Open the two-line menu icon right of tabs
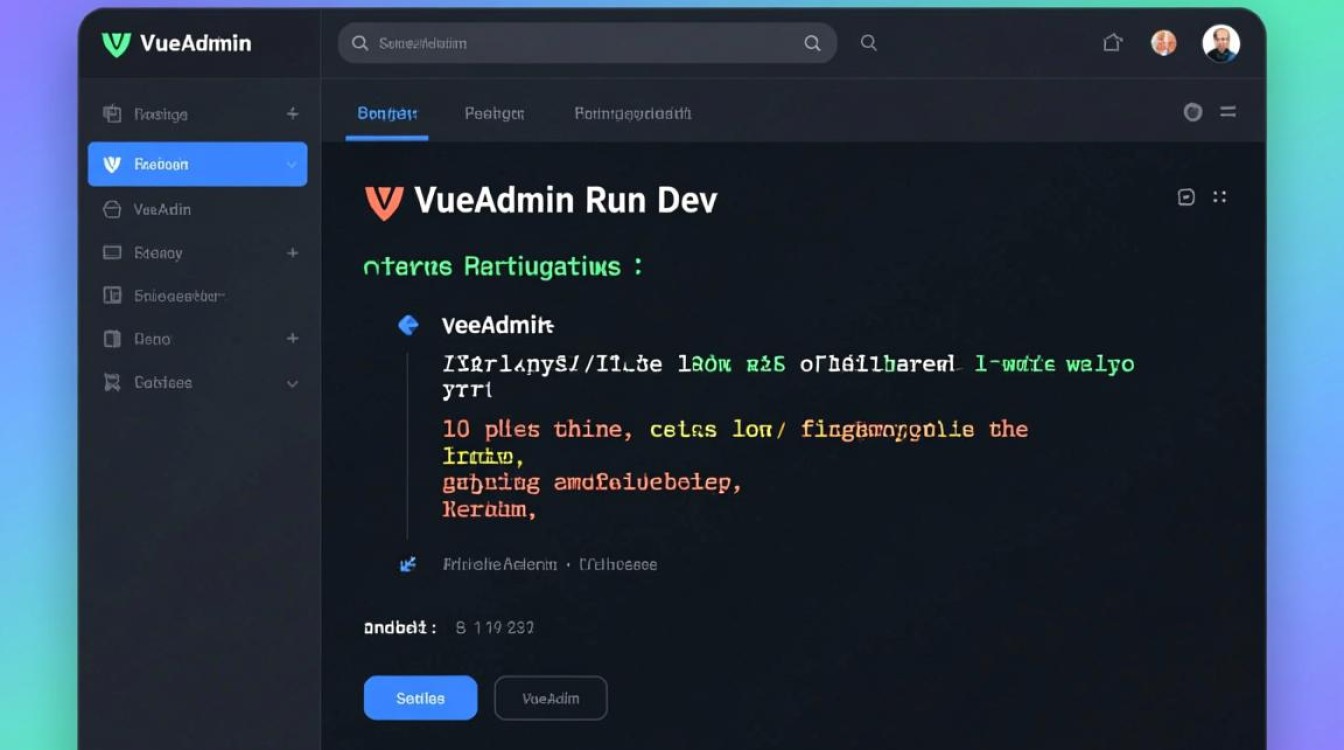The height and width of the screenshot is (750, 1344). click(1228, 113)
